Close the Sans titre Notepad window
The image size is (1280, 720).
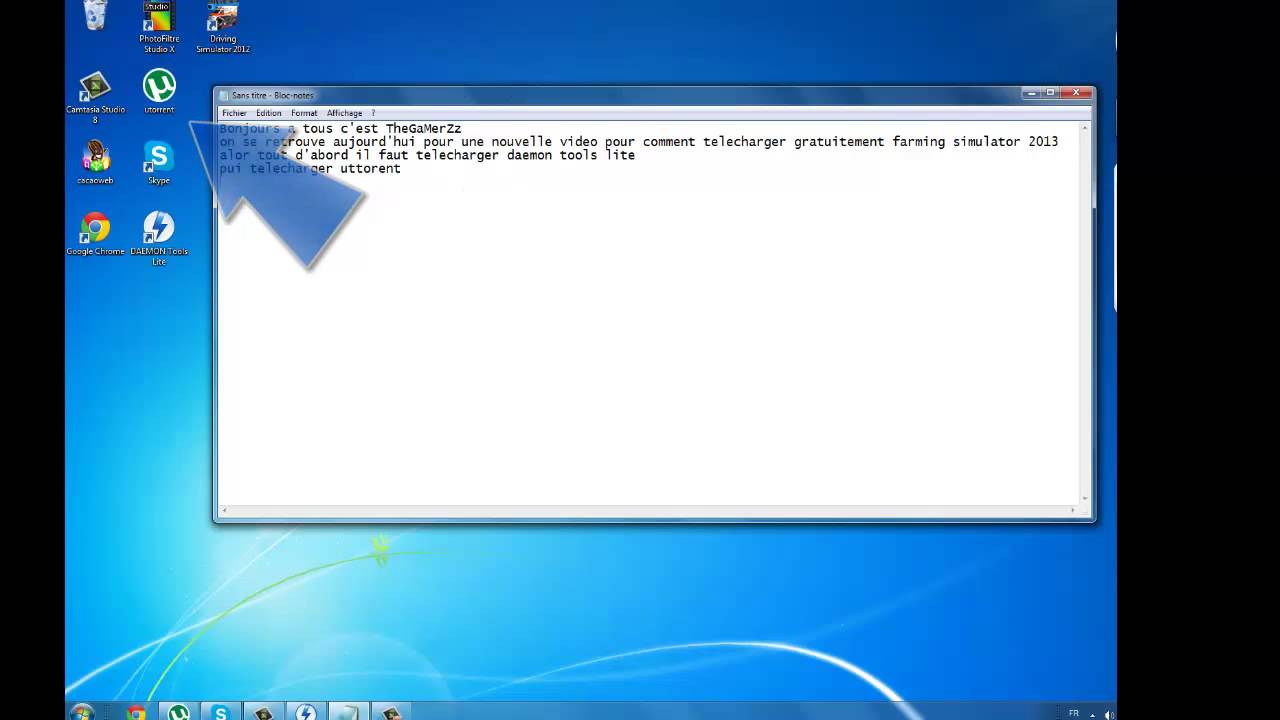(x=1076, y=93)
